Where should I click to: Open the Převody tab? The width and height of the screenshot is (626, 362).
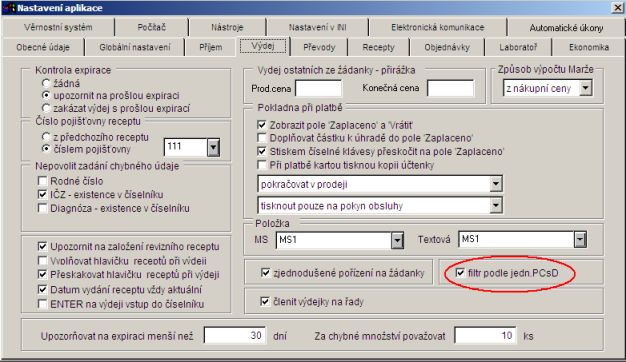coord(319,47)
